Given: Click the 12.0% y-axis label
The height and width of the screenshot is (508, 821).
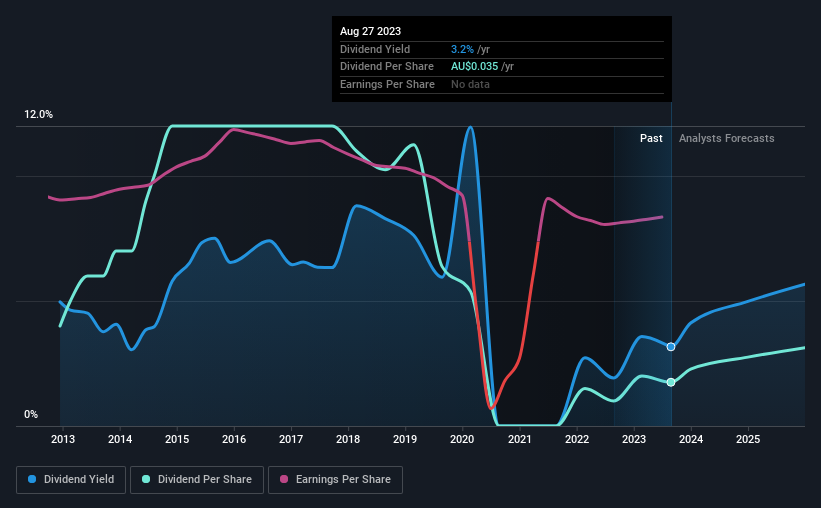Looking at the screenshot, I should (38, 114).
